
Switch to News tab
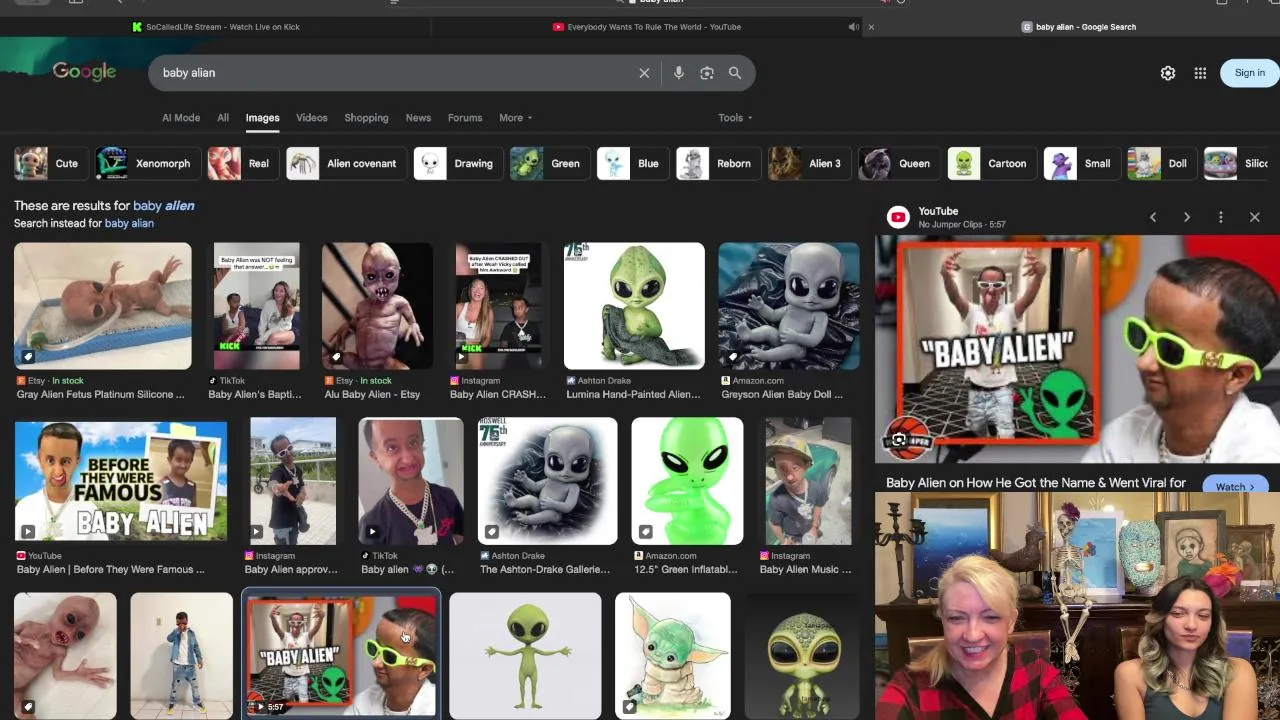[418, 118]
